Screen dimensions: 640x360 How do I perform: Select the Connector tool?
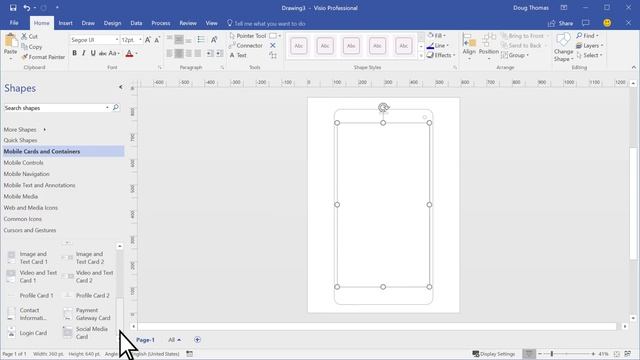click(x=246, y=45)
